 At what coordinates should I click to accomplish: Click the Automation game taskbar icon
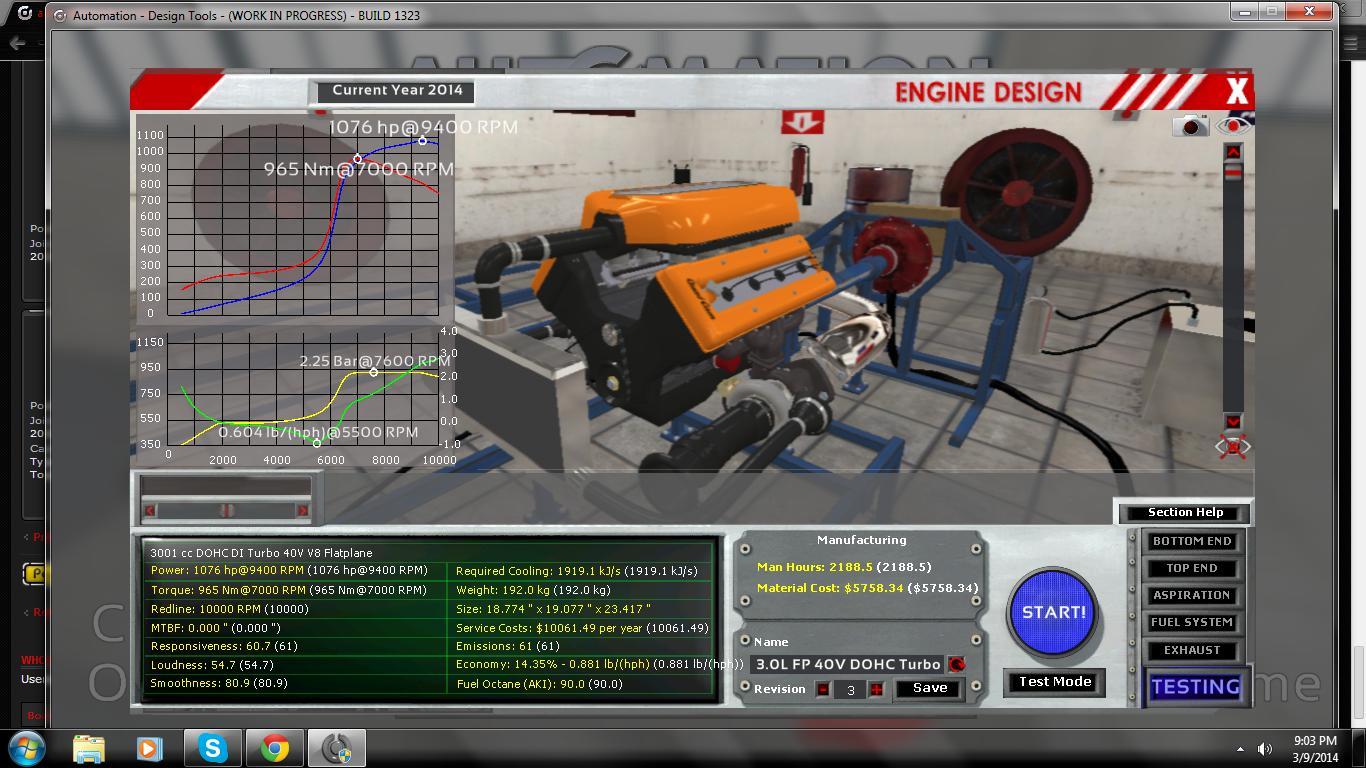[x=336, y=748]
